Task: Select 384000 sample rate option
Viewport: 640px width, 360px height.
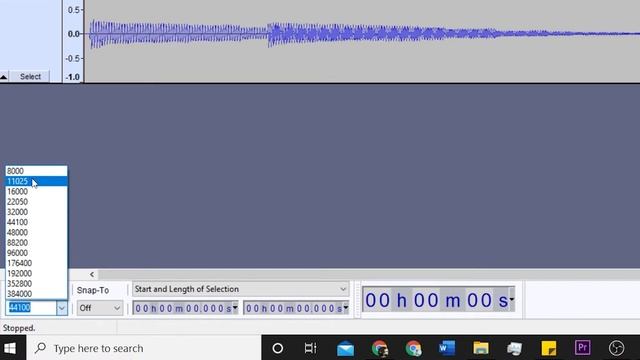Action: tap(36, 293)
